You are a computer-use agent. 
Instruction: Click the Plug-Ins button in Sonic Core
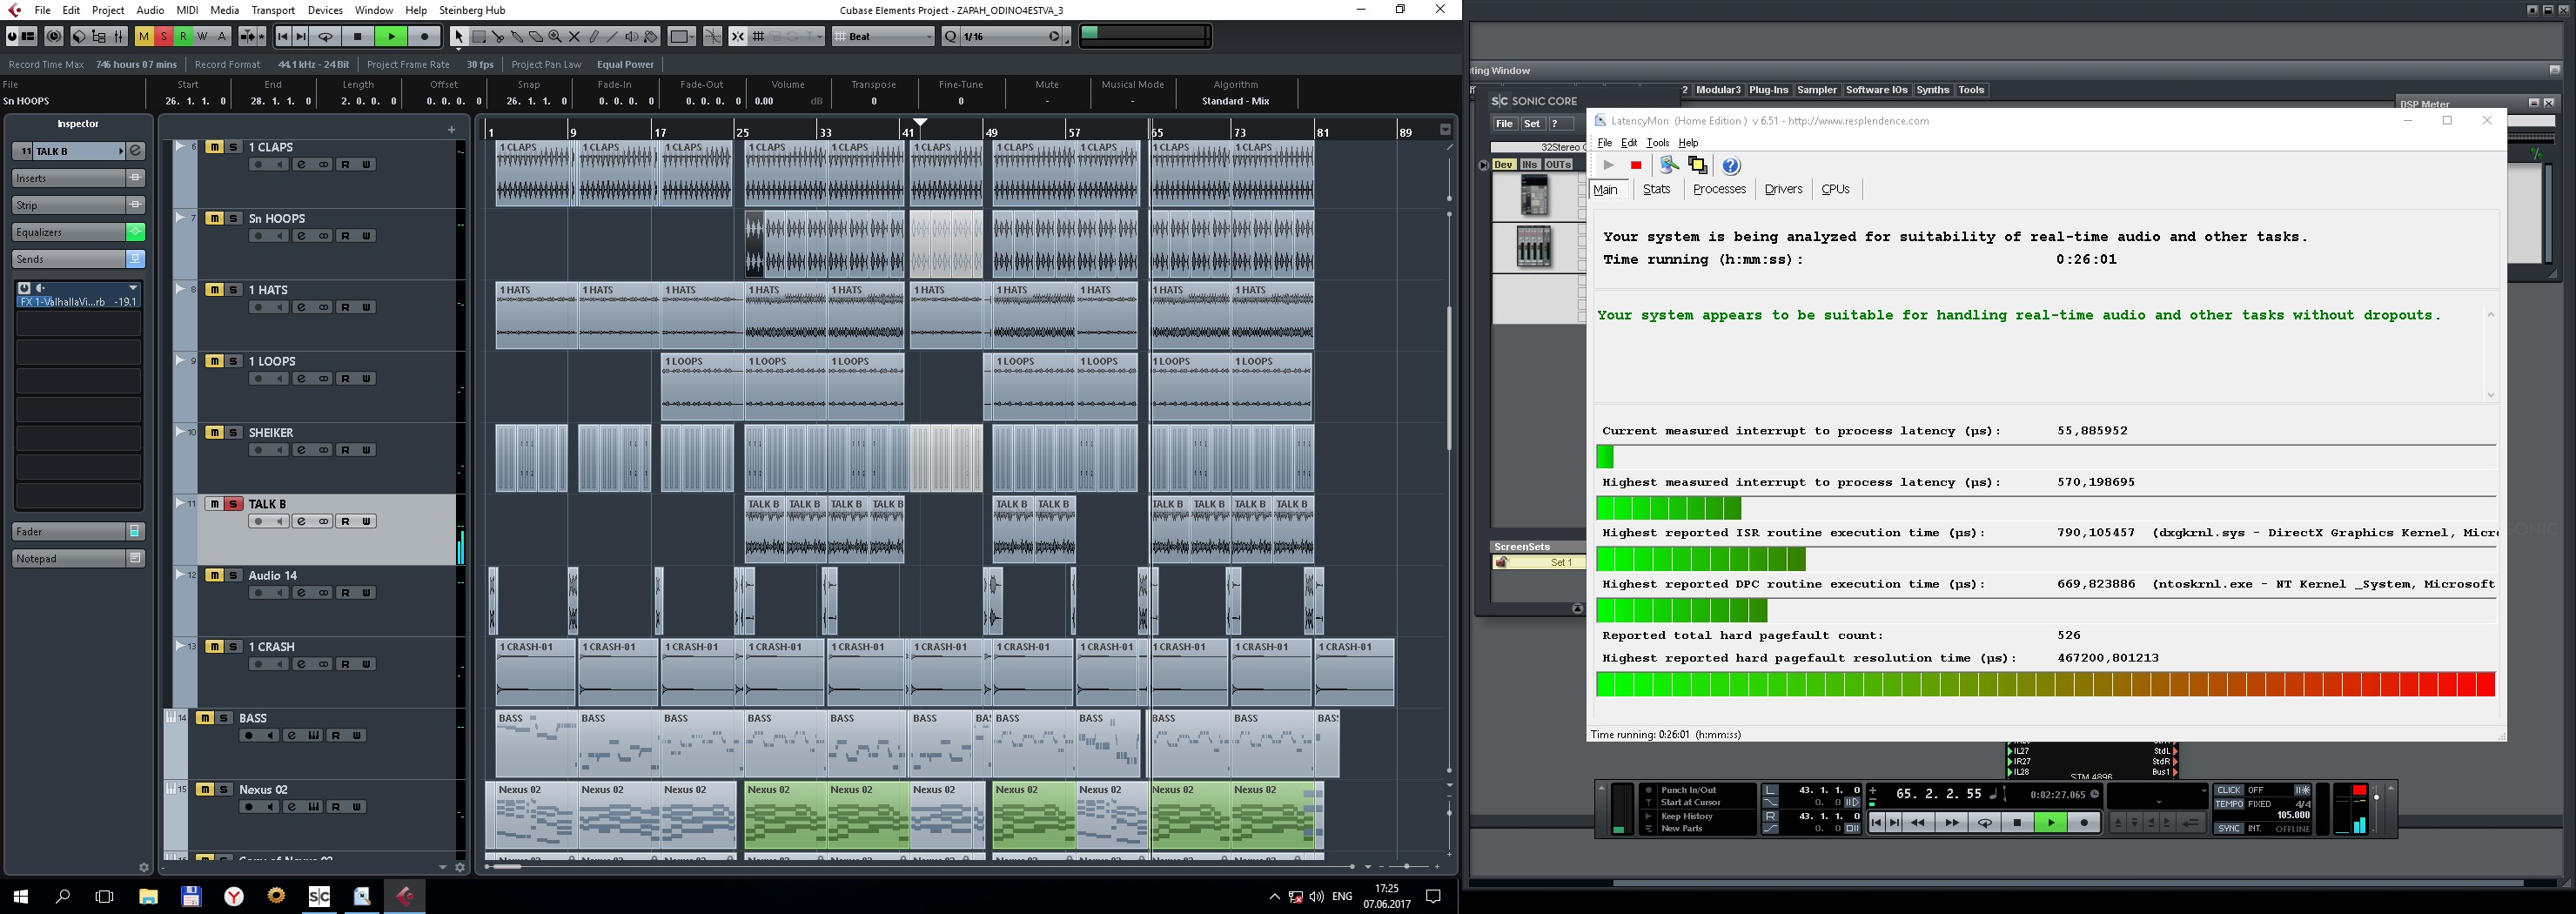click(x=1768, y=90)
